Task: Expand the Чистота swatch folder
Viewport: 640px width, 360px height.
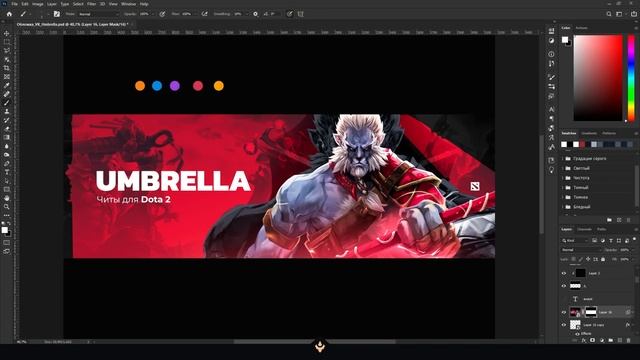Action: click(x=563, y=178)
